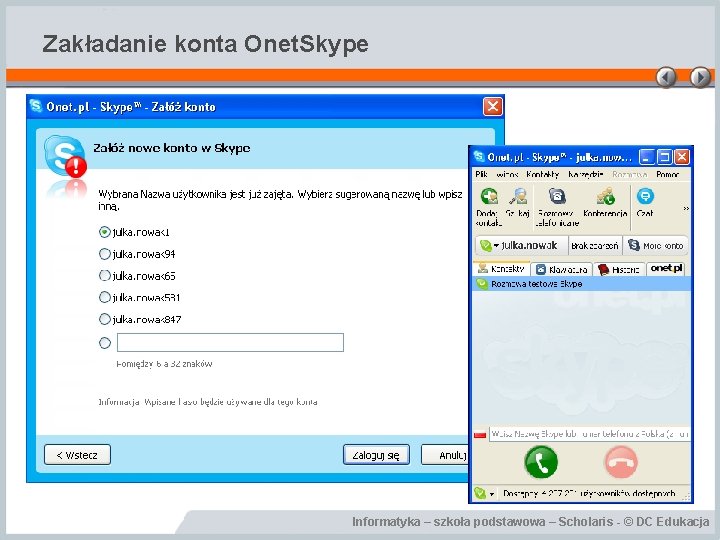The image size is (720, 540).
Task: Go to next slide arrow
Action: pyautogui.click(x=700, y=77)
